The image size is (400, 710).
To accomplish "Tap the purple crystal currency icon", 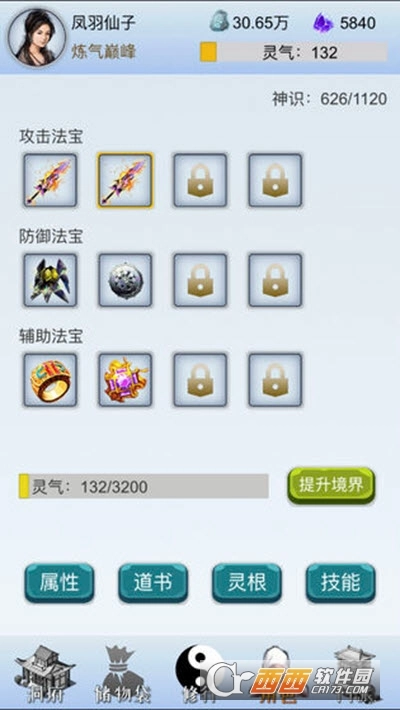I will pyautogui.click(x=323, y=23).
